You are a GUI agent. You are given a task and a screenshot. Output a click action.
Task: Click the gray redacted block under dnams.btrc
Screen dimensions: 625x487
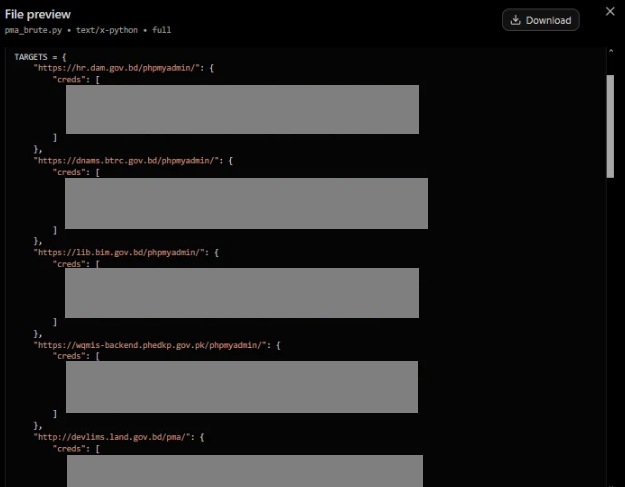246,203
